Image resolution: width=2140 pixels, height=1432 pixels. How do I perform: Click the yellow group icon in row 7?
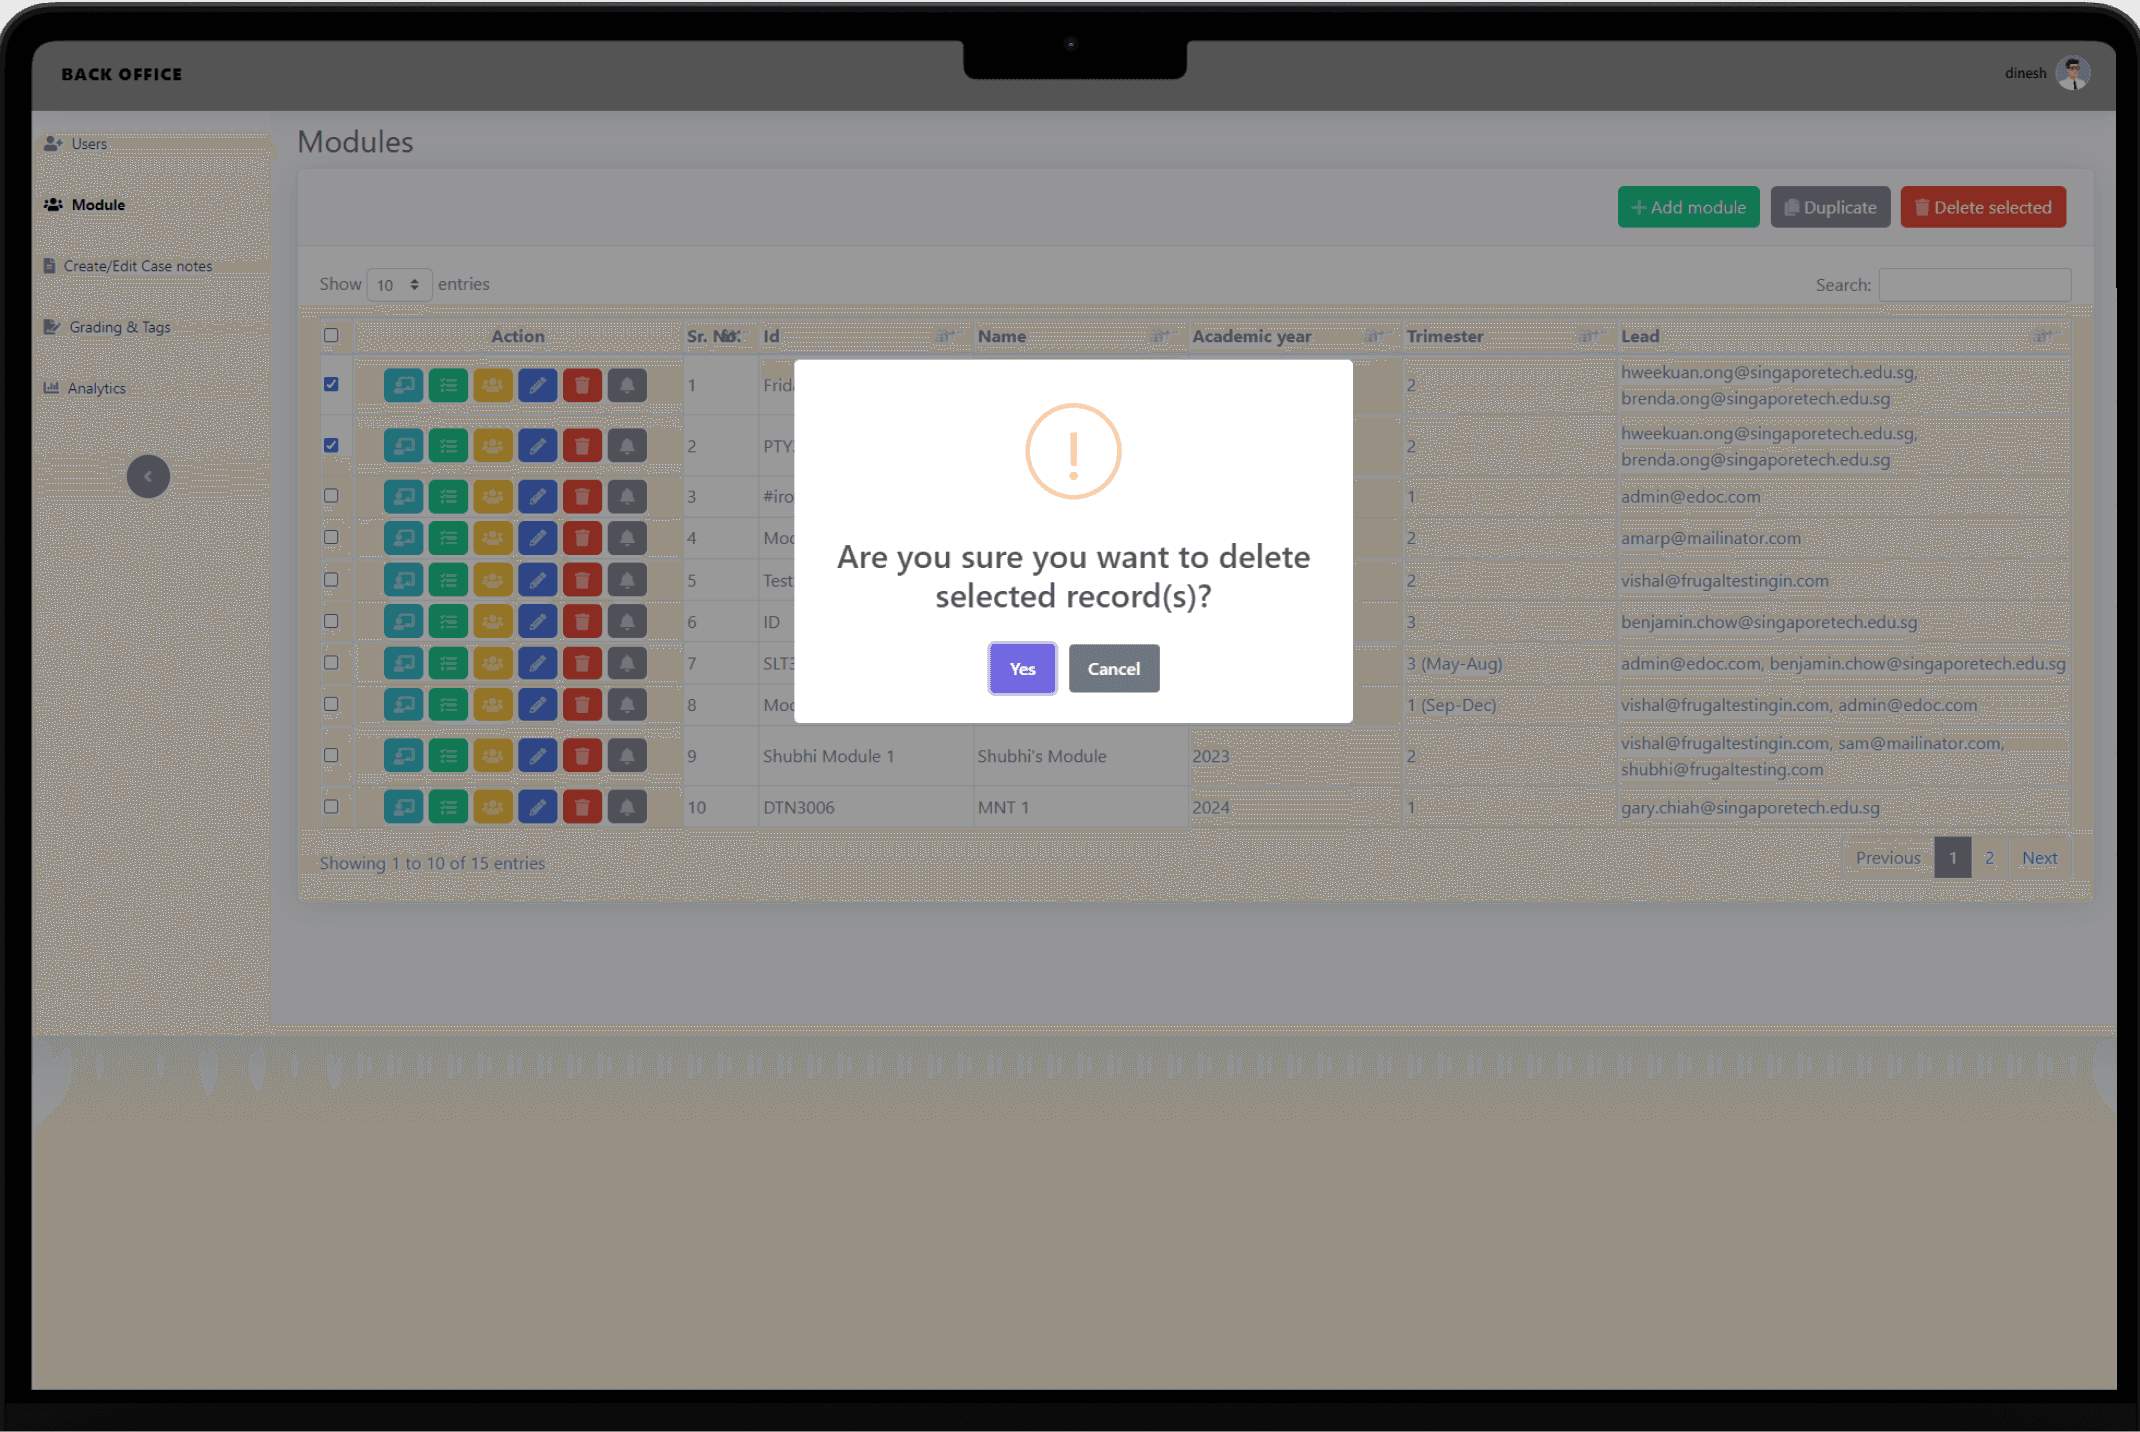click(x=492, y=663)
